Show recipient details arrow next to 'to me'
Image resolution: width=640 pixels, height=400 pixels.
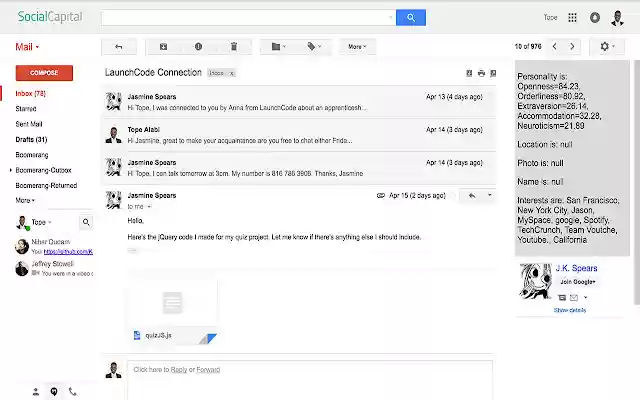click(149, 207)
